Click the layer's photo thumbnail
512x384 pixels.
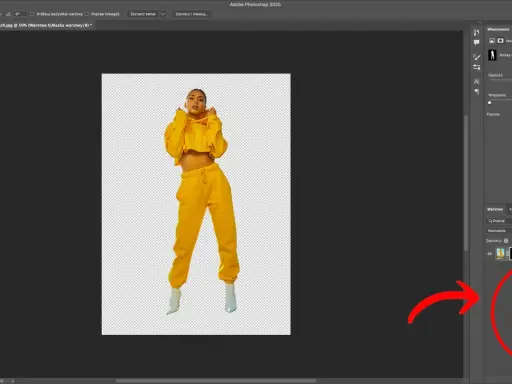tap(500, 254)
